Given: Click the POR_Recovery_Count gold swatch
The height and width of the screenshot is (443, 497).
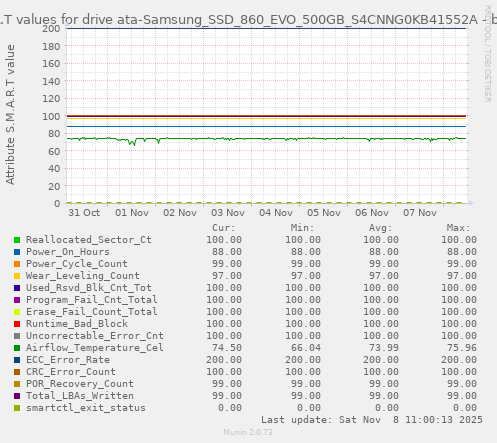Looking at the screenshot, I should 17,384.
